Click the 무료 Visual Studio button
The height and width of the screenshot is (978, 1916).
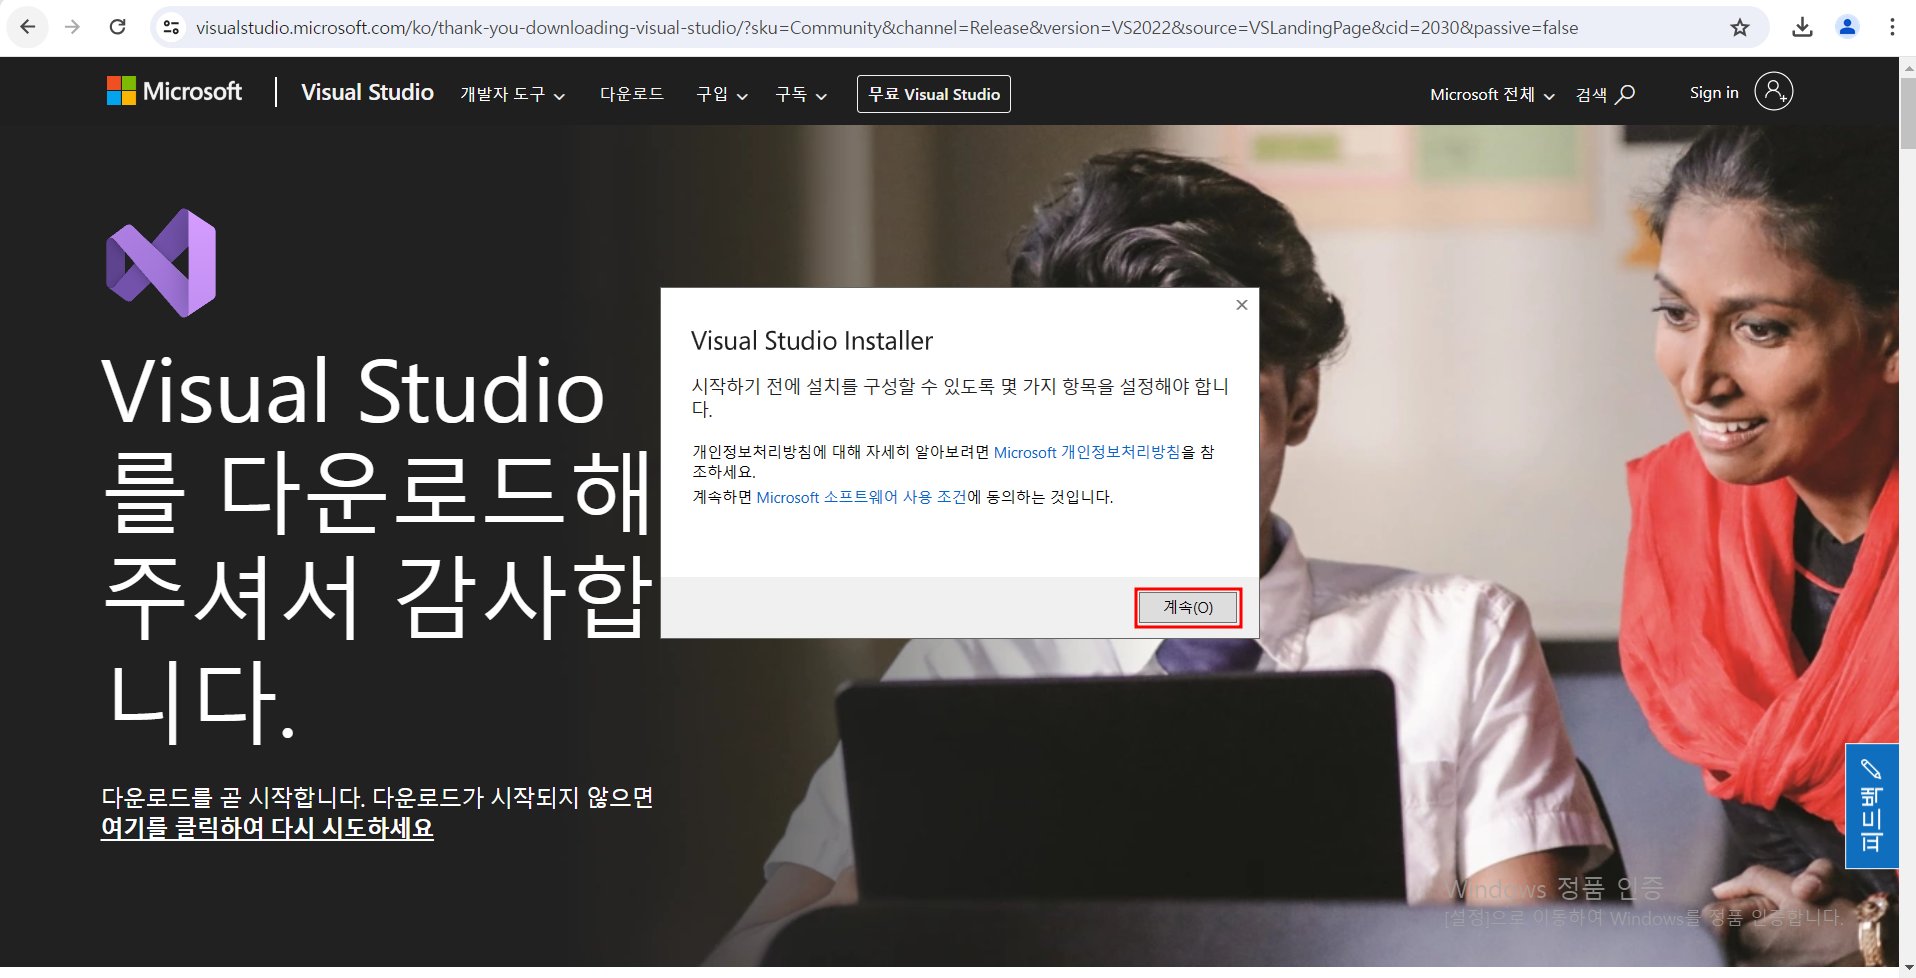[933, 94]
